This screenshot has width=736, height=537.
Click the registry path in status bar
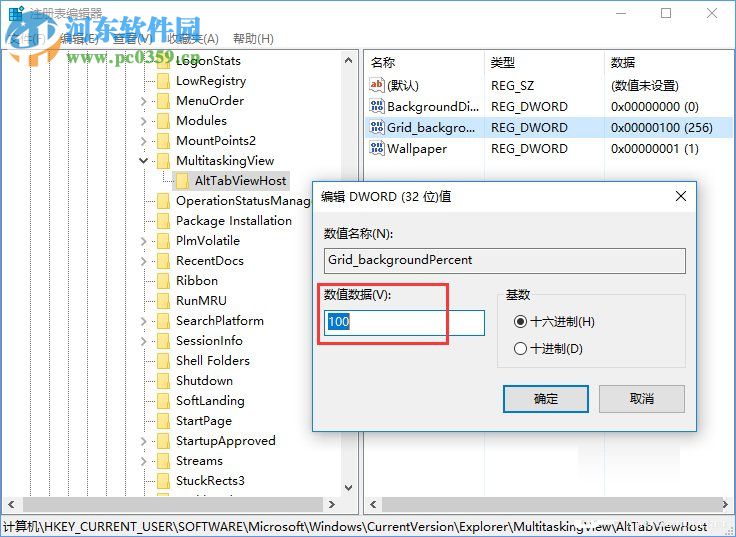pos(355,527)
